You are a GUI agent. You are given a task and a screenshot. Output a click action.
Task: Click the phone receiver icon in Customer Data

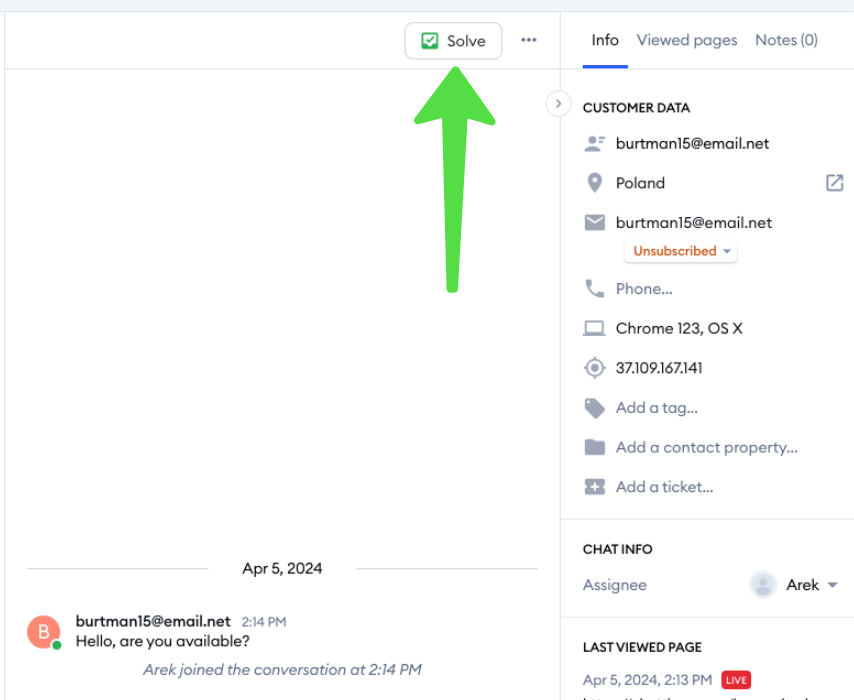tap(595, 288)
